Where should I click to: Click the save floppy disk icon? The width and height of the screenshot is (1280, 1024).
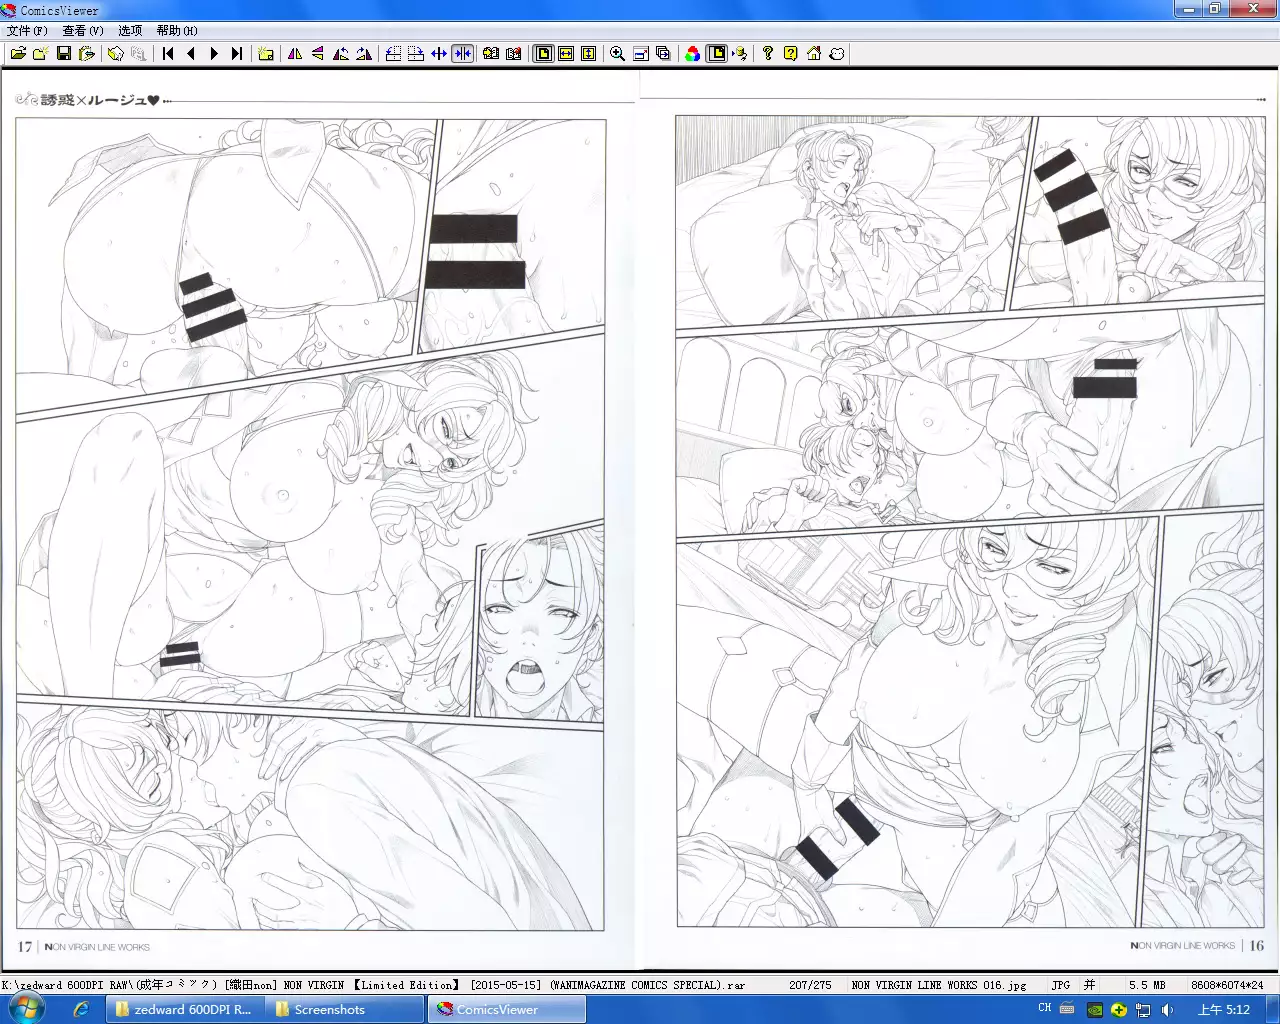[64, 54]
